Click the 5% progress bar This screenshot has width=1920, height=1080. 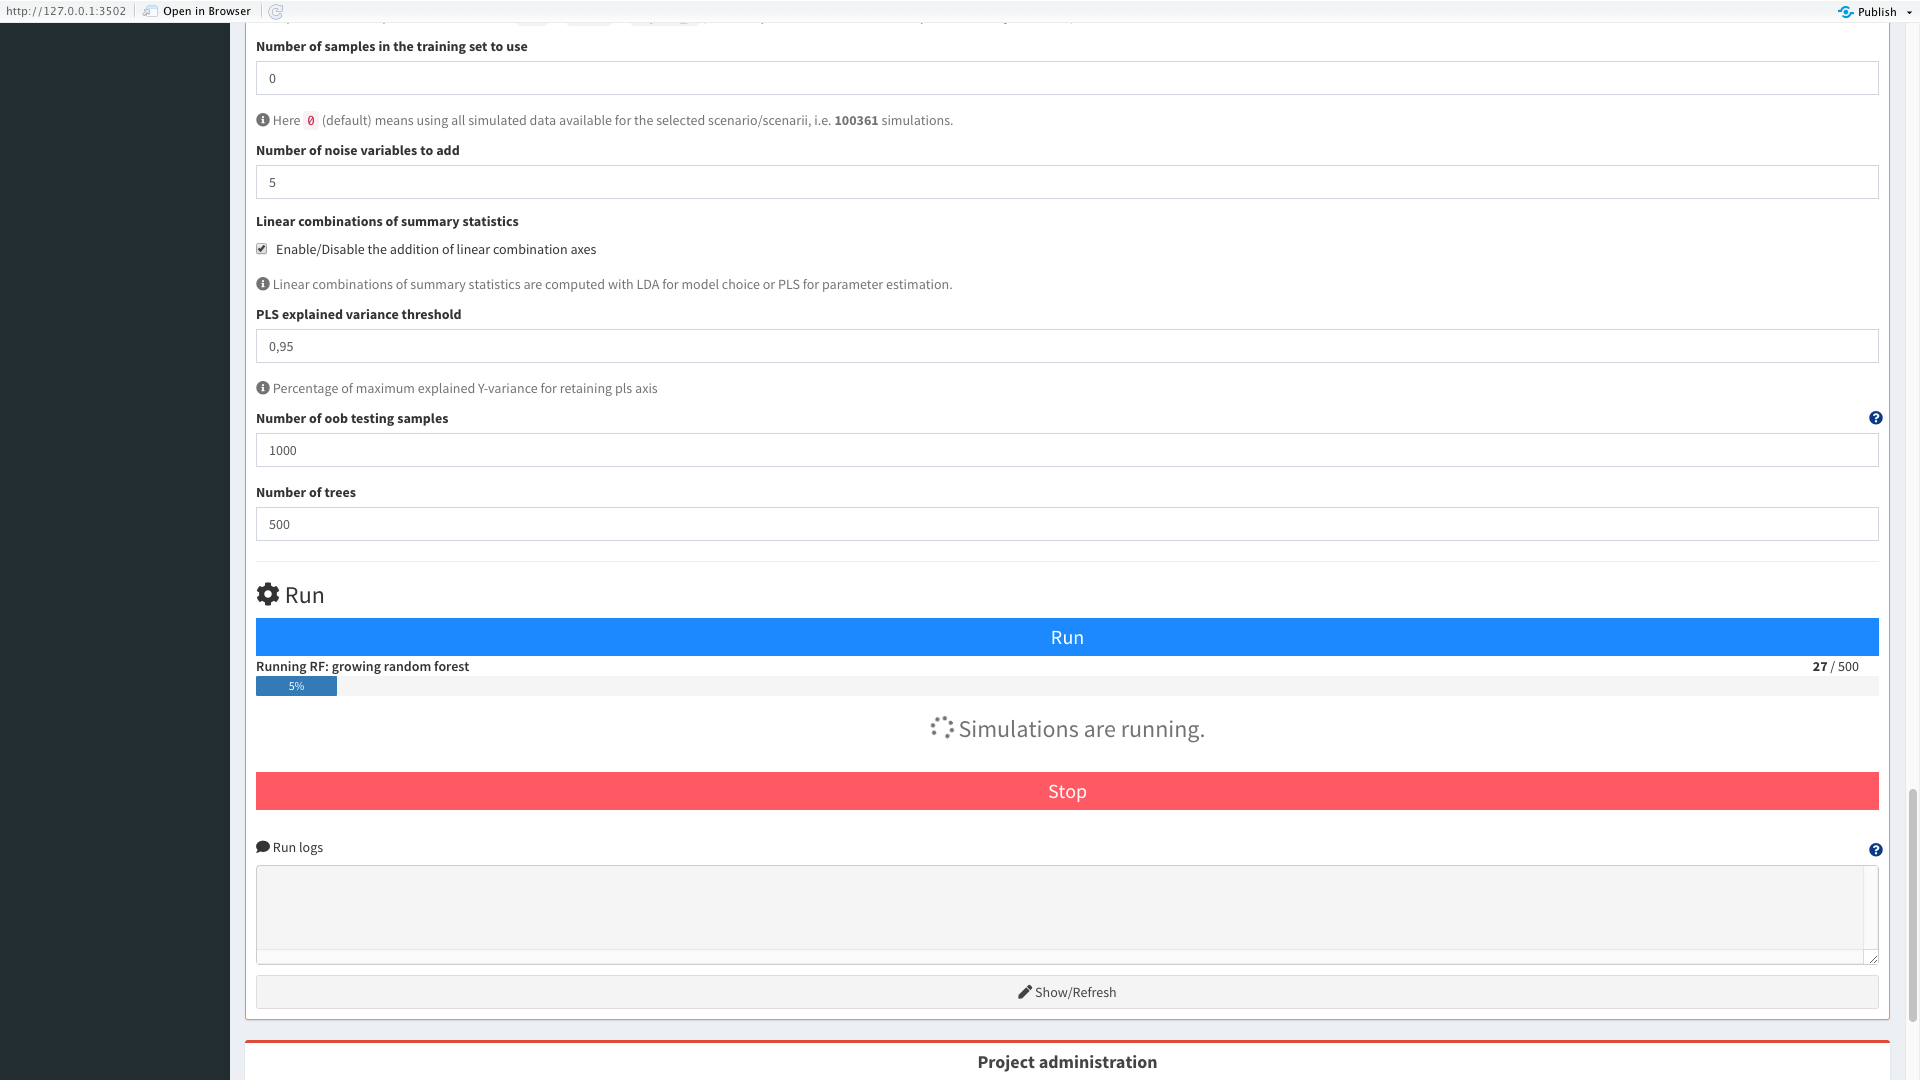296,686
